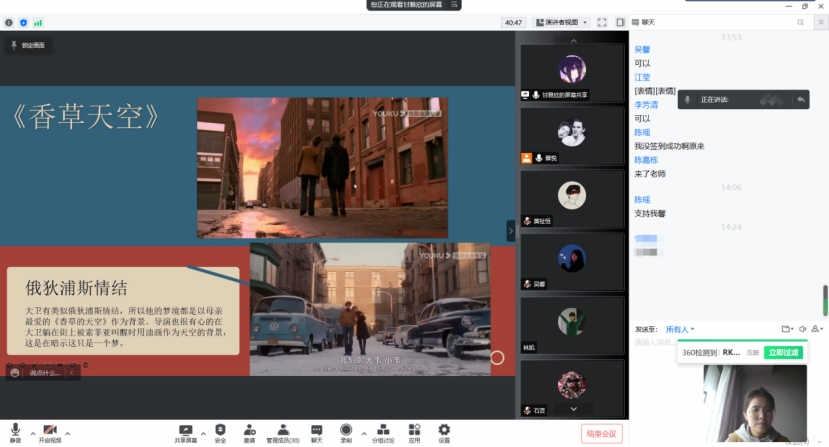Click the blue security shield status icon

coord(23,23)
